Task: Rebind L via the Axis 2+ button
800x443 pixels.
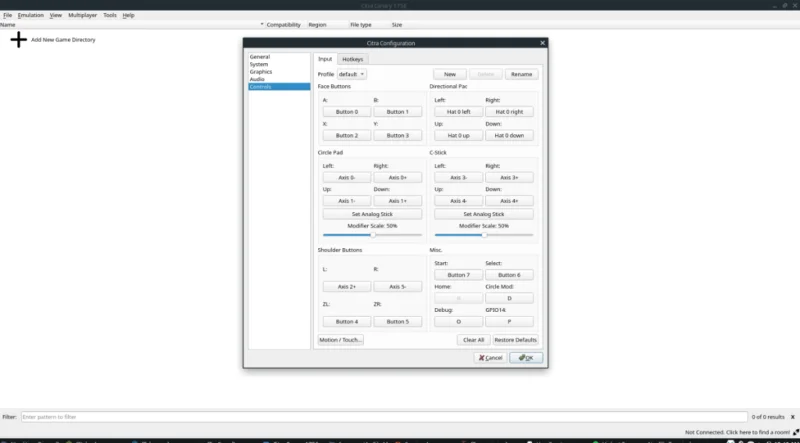Action: (347, 287)
